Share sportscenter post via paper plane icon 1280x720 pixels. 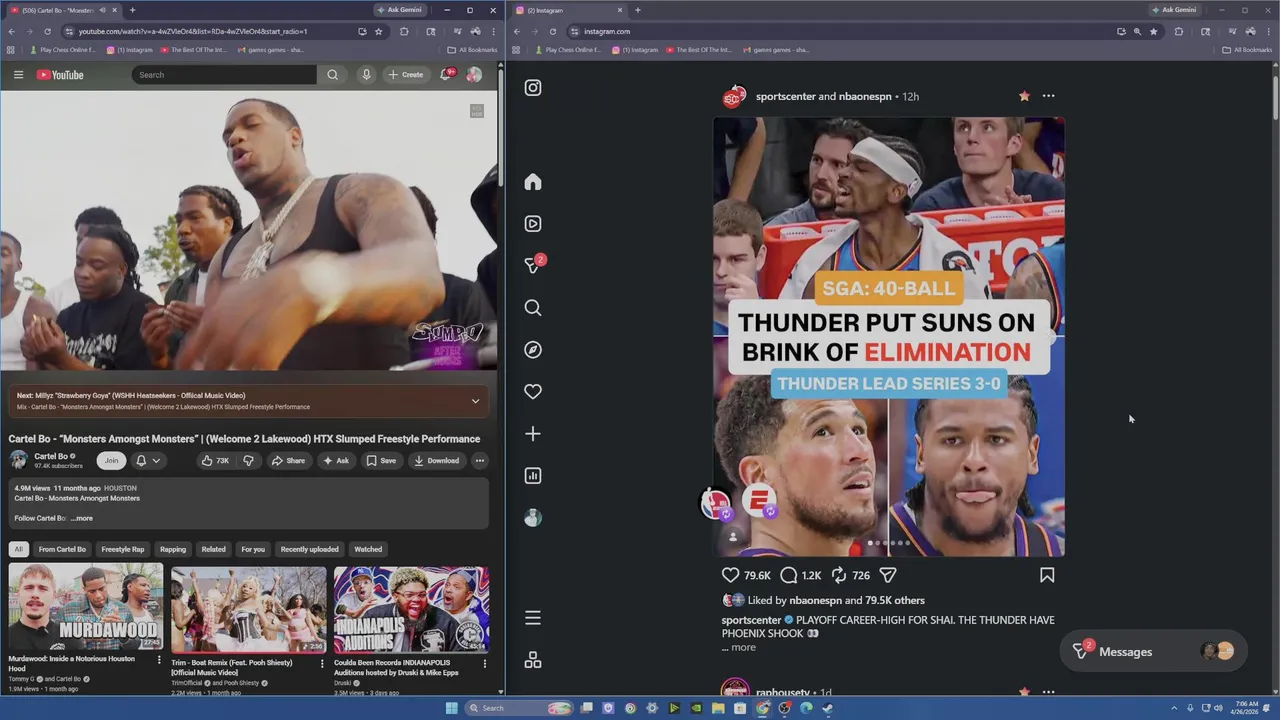click(x=888, y=575)
